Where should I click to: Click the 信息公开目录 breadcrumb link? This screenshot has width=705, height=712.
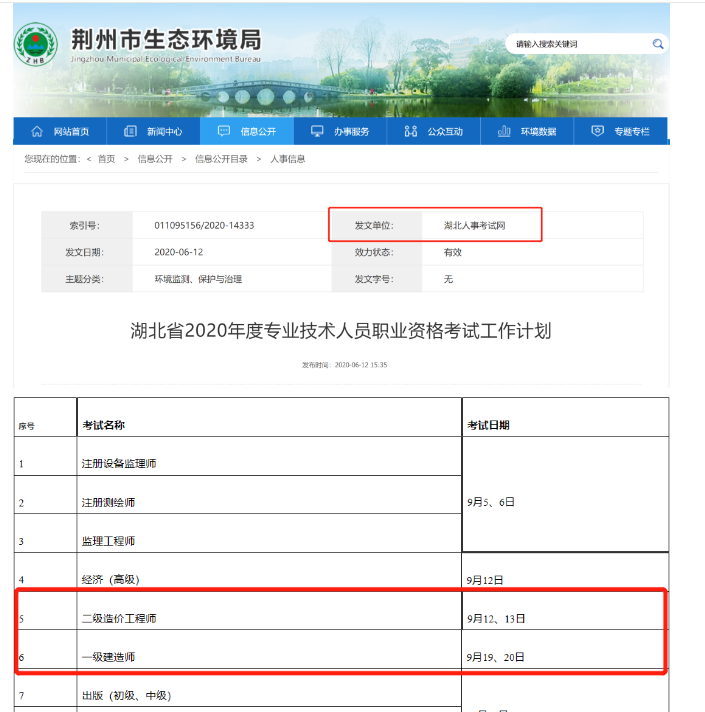pyautogui.click(x=221, y=159)
